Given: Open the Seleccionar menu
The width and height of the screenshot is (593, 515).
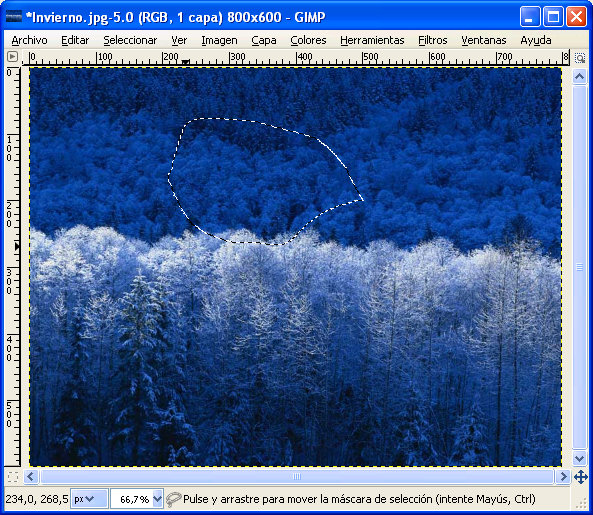Looking at the screenshot, I should click(130, 40).
